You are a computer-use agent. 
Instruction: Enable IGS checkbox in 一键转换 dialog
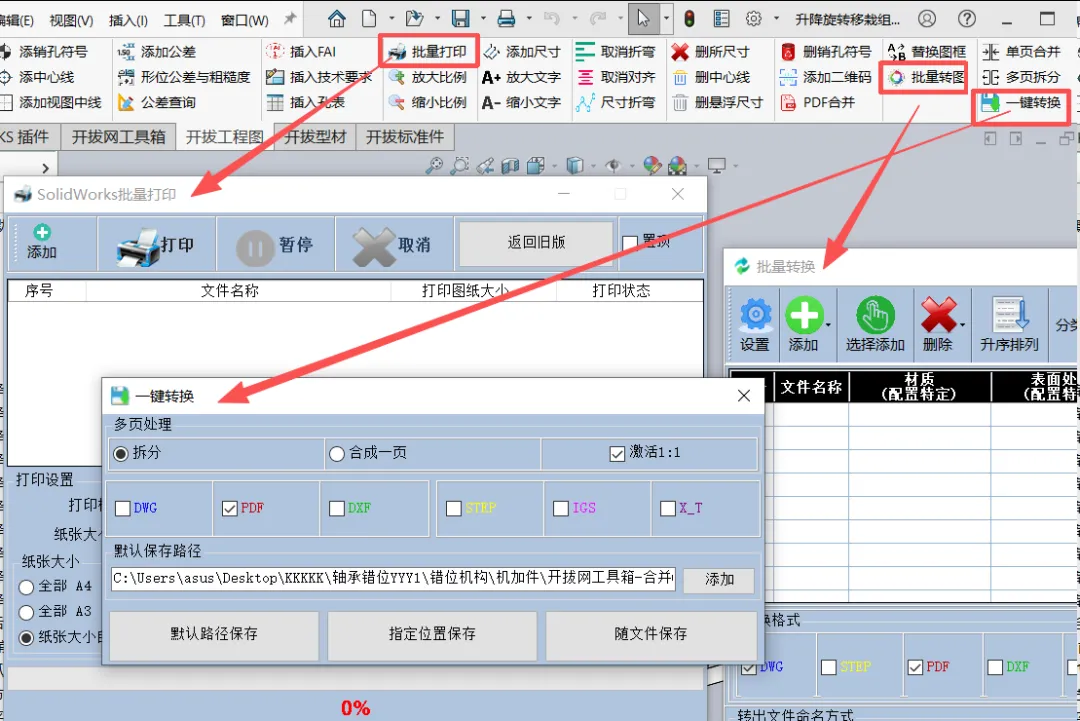coord(561,508)
